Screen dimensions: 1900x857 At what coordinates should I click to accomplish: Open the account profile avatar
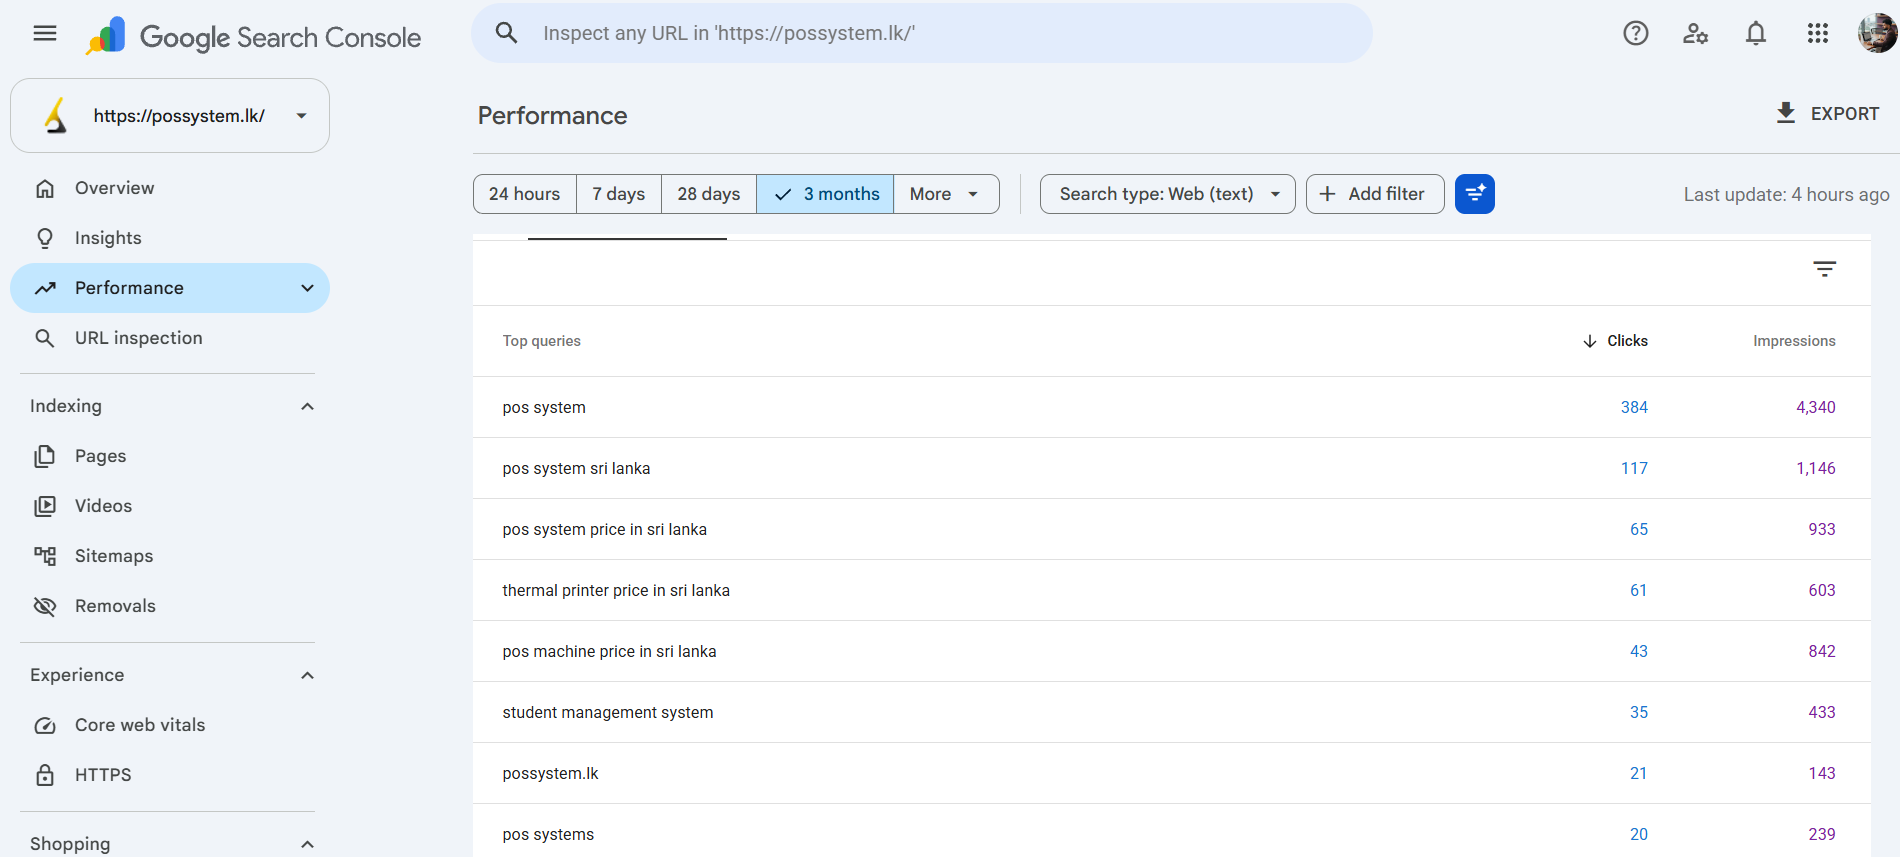[1877, 33]
